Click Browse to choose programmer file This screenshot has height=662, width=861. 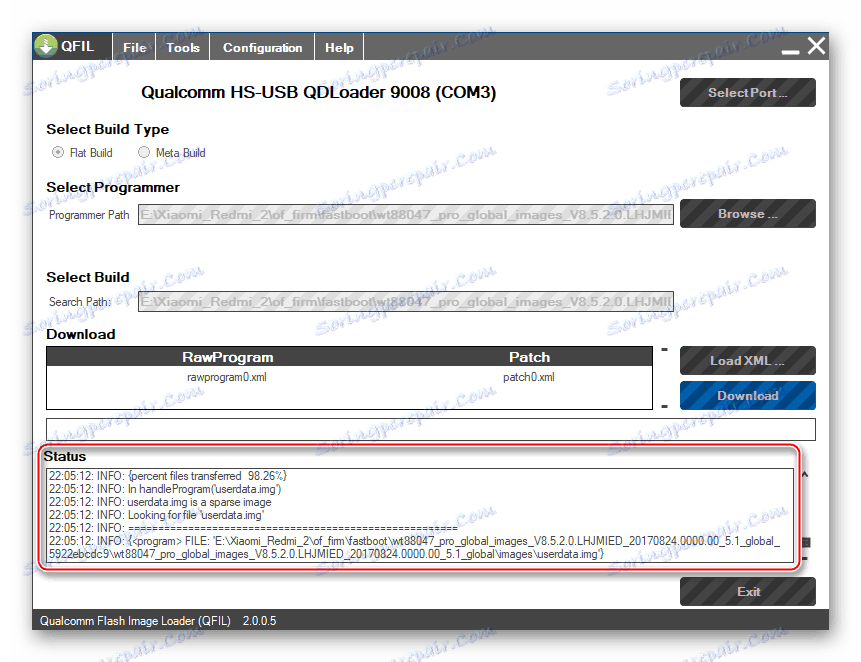747,214
